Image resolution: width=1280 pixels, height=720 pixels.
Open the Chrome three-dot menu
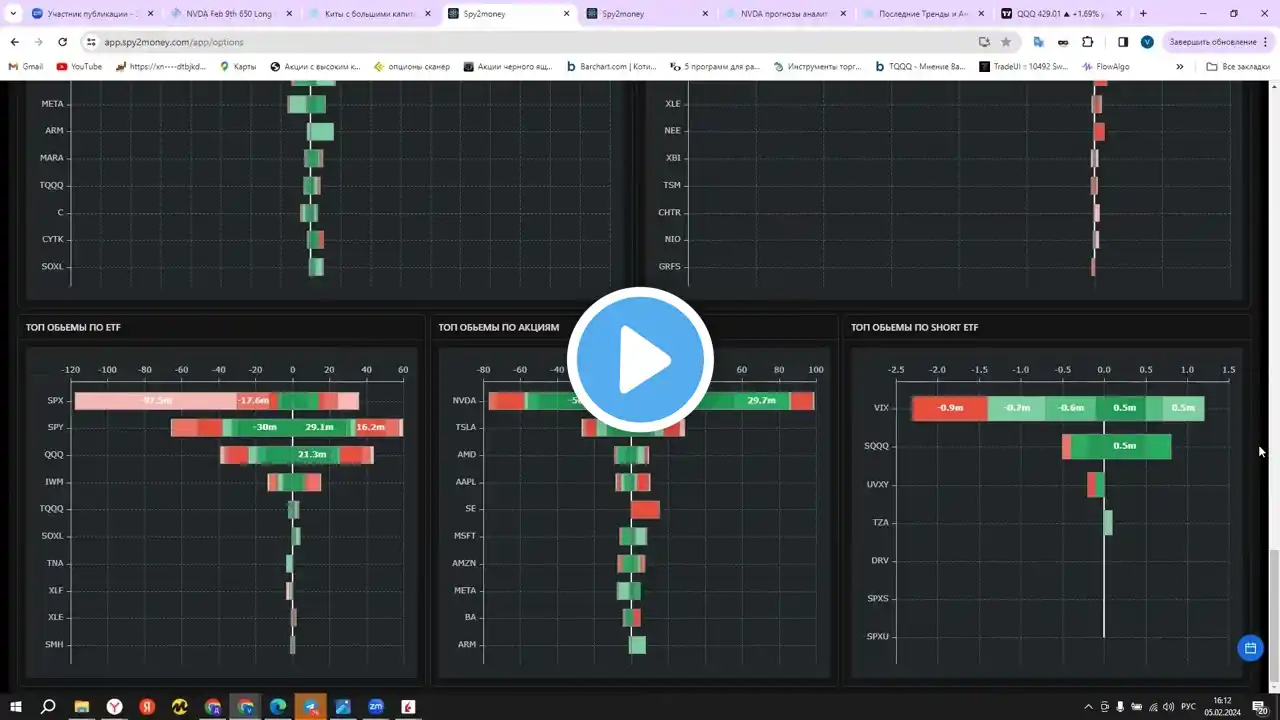click(1268, 42)
